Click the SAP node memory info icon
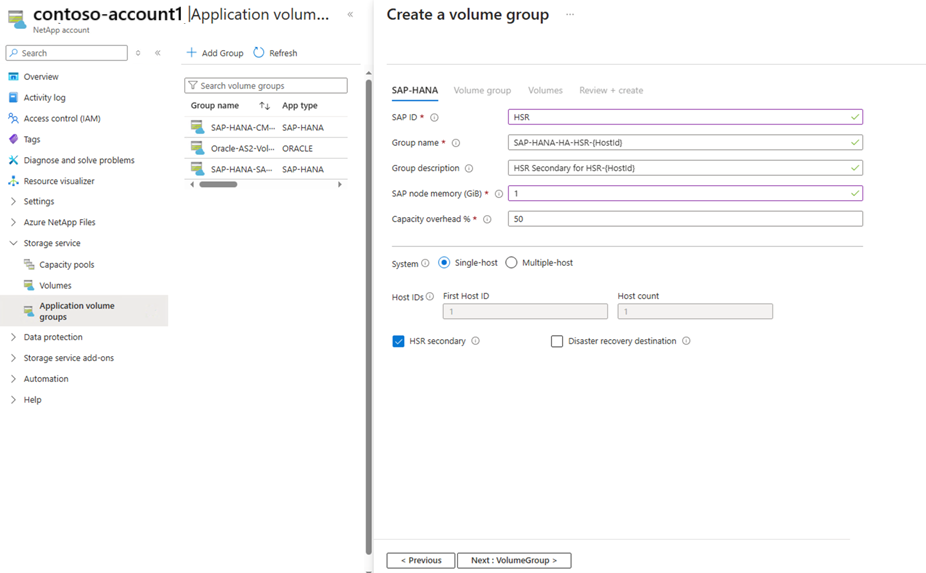 point(498,194)
